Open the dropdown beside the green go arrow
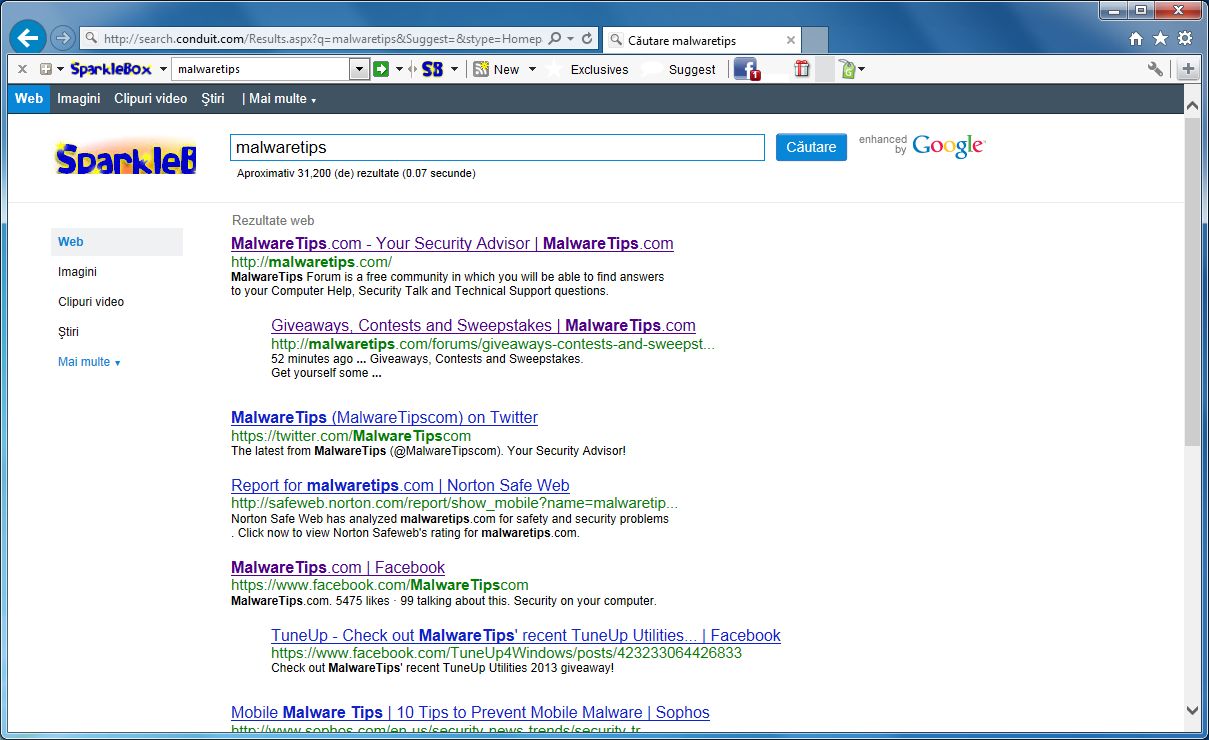The image size is (1209, 740). click(x=399, y=69)
